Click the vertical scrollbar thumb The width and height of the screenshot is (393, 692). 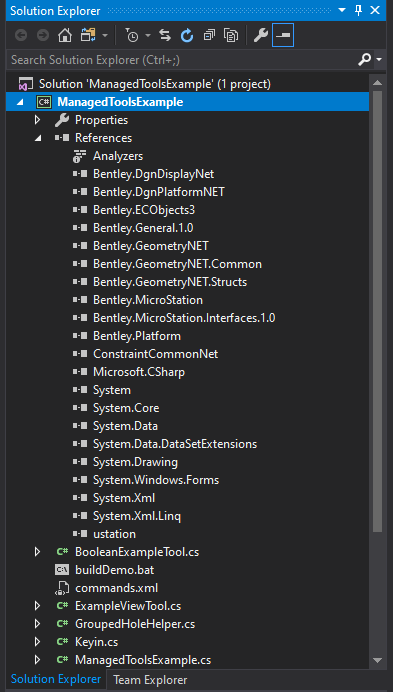point(378,311)
